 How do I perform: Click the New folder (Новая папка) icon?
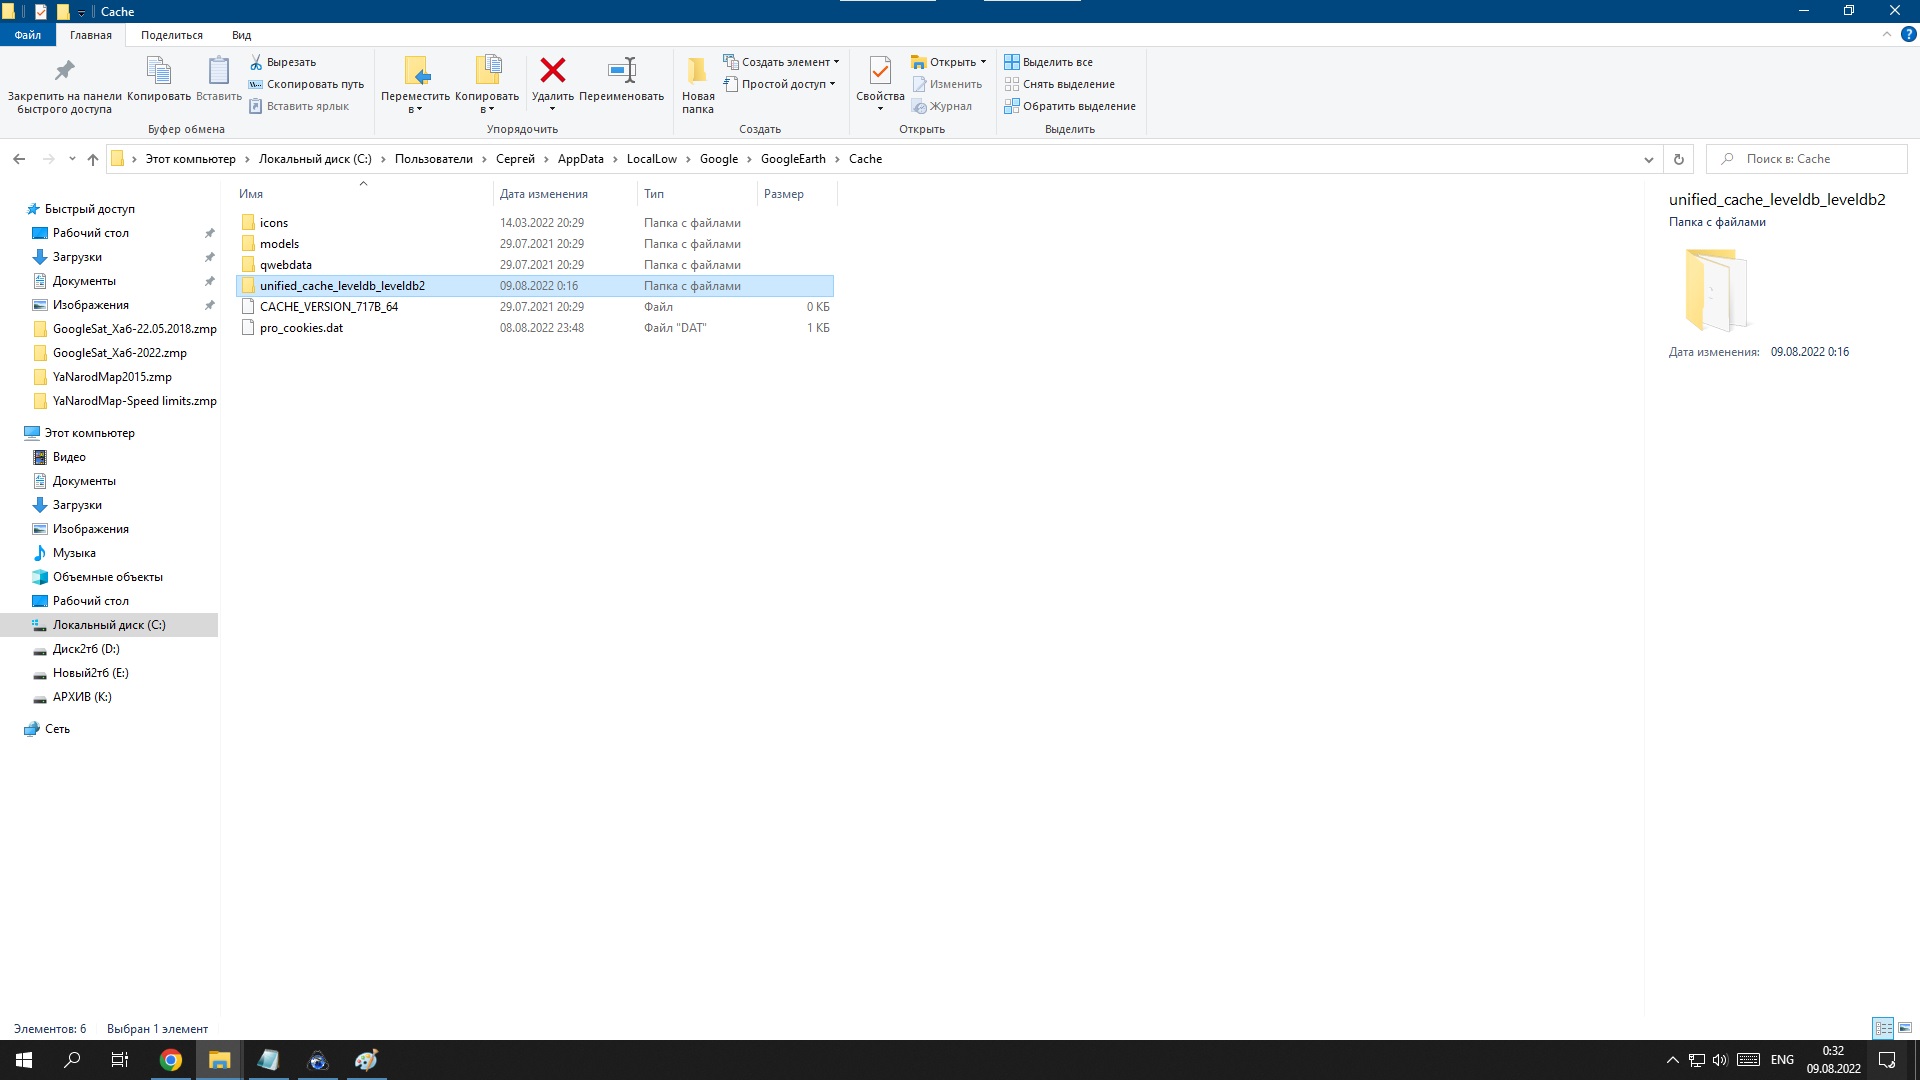coord(697,71)
